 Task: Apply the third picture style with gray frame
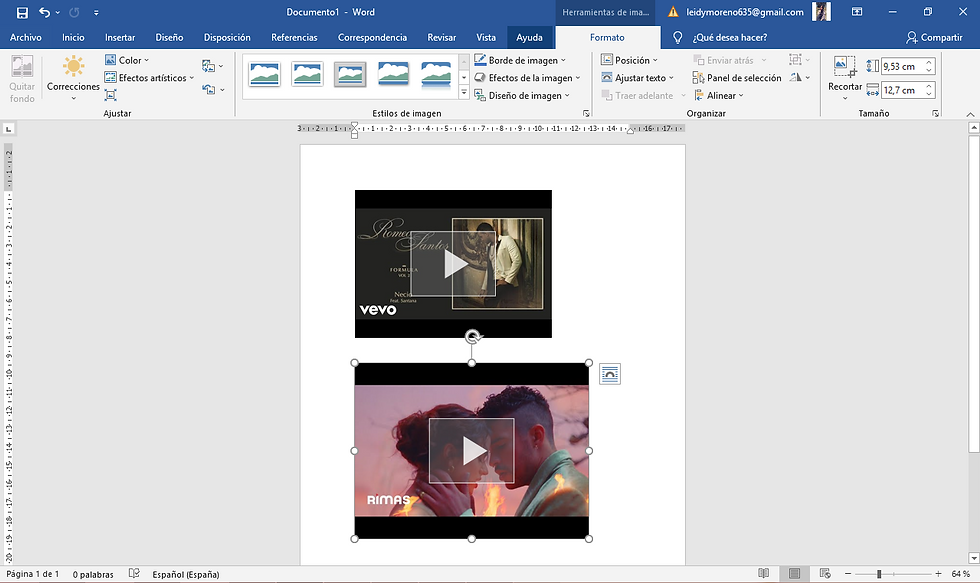(350, 74)
